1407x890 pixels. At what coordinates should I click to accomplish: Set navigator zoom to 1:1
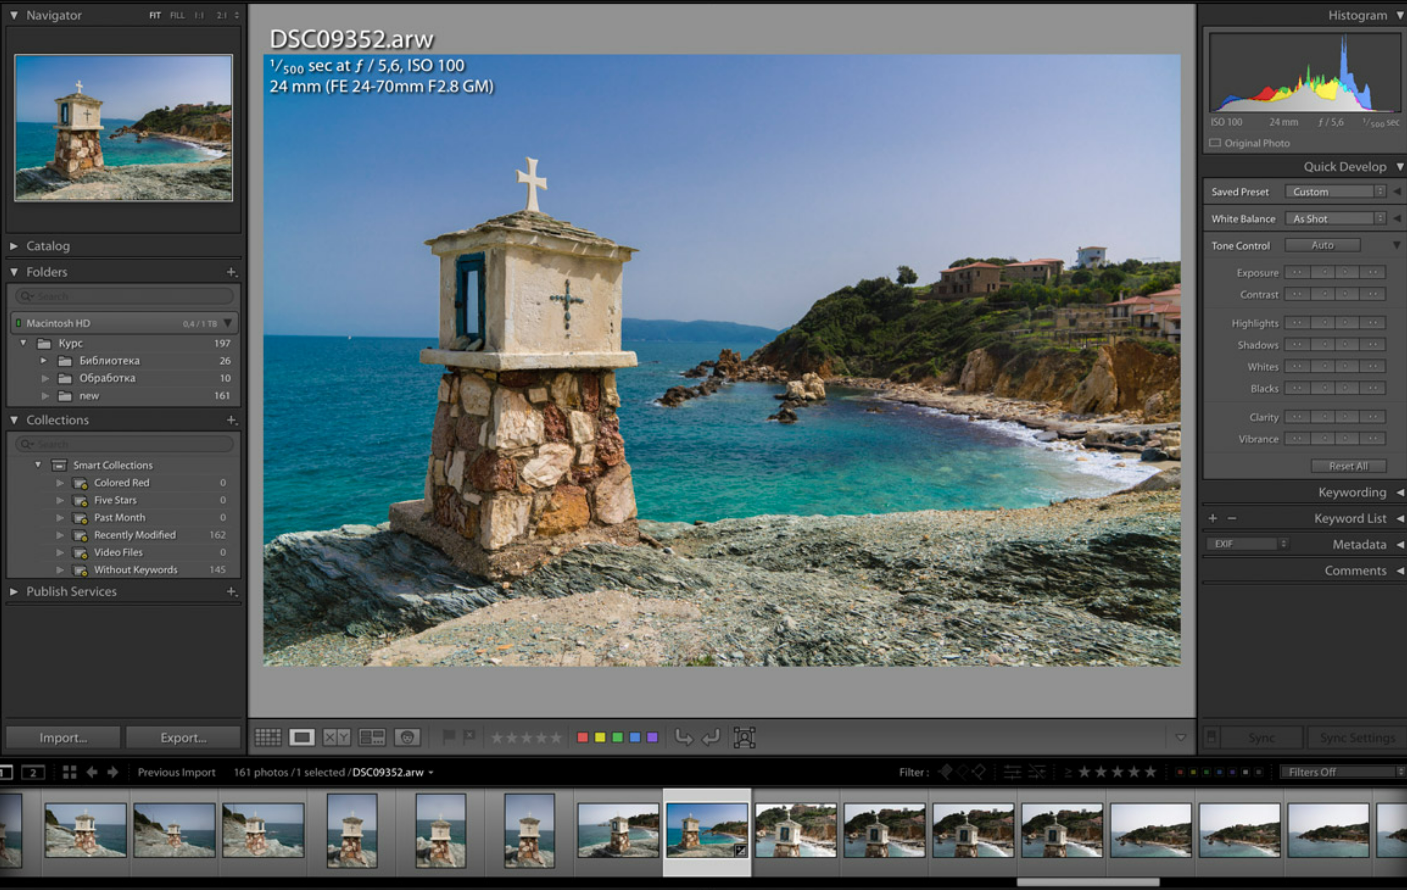(x=199, y=15)
